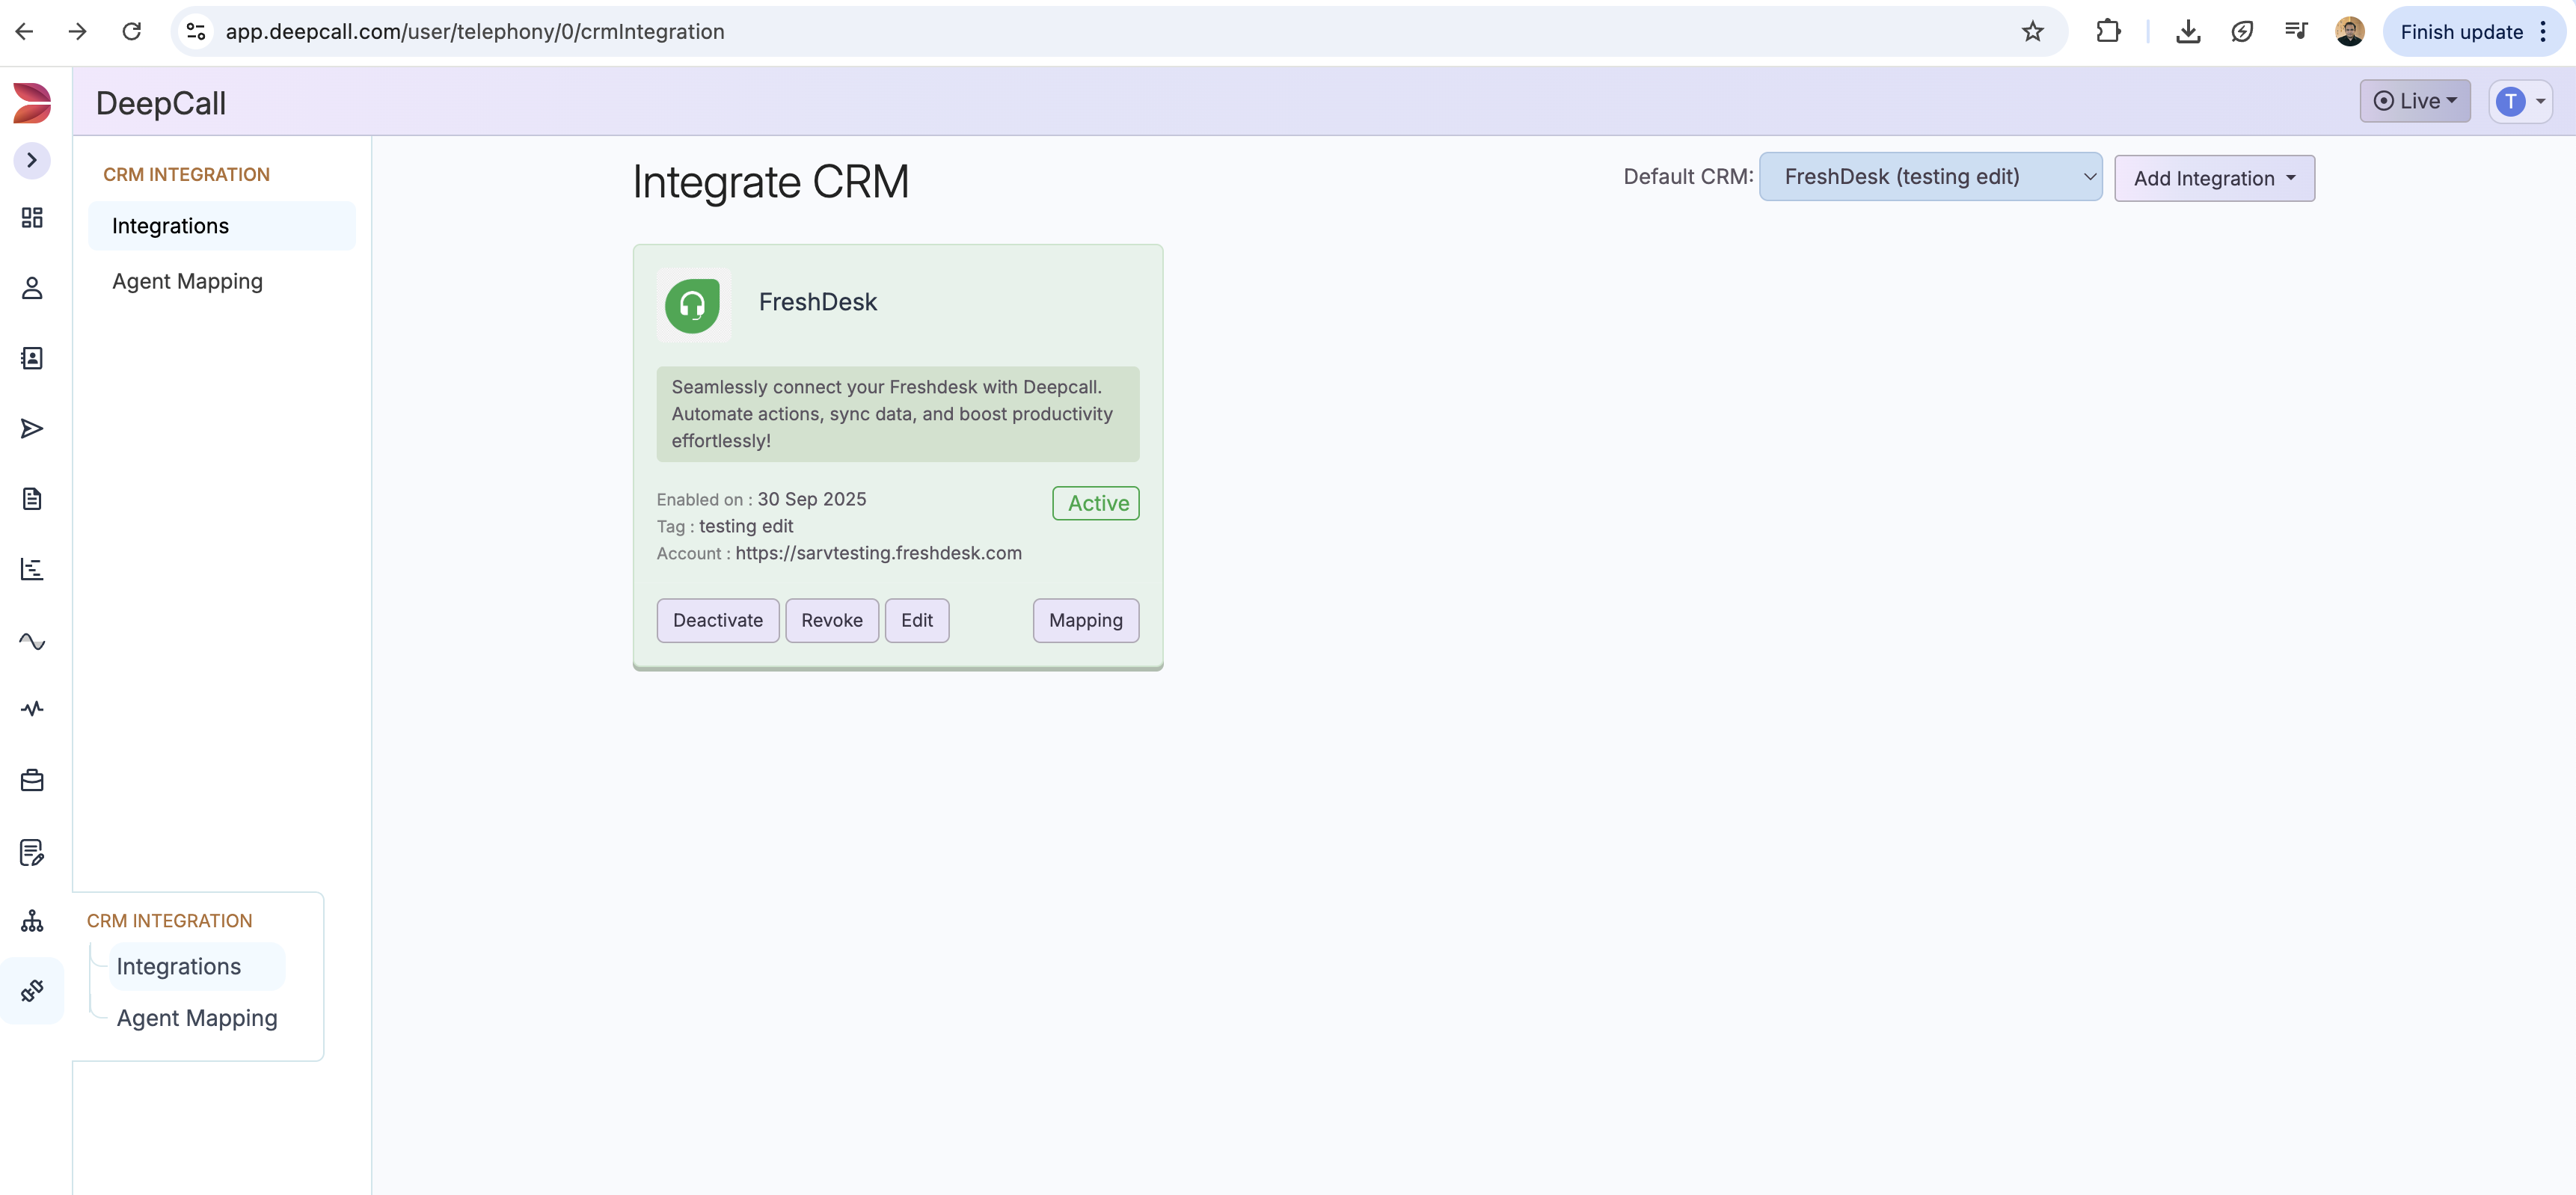
Task: Expand the sidebar with chevron arrow
Action: point(32,160)
